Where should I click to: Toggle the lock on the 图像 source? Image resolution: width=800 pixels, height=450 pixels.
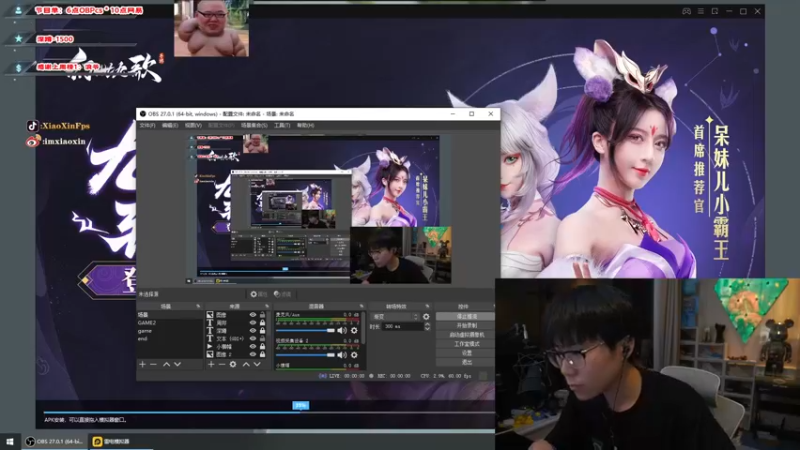[262, 315]
